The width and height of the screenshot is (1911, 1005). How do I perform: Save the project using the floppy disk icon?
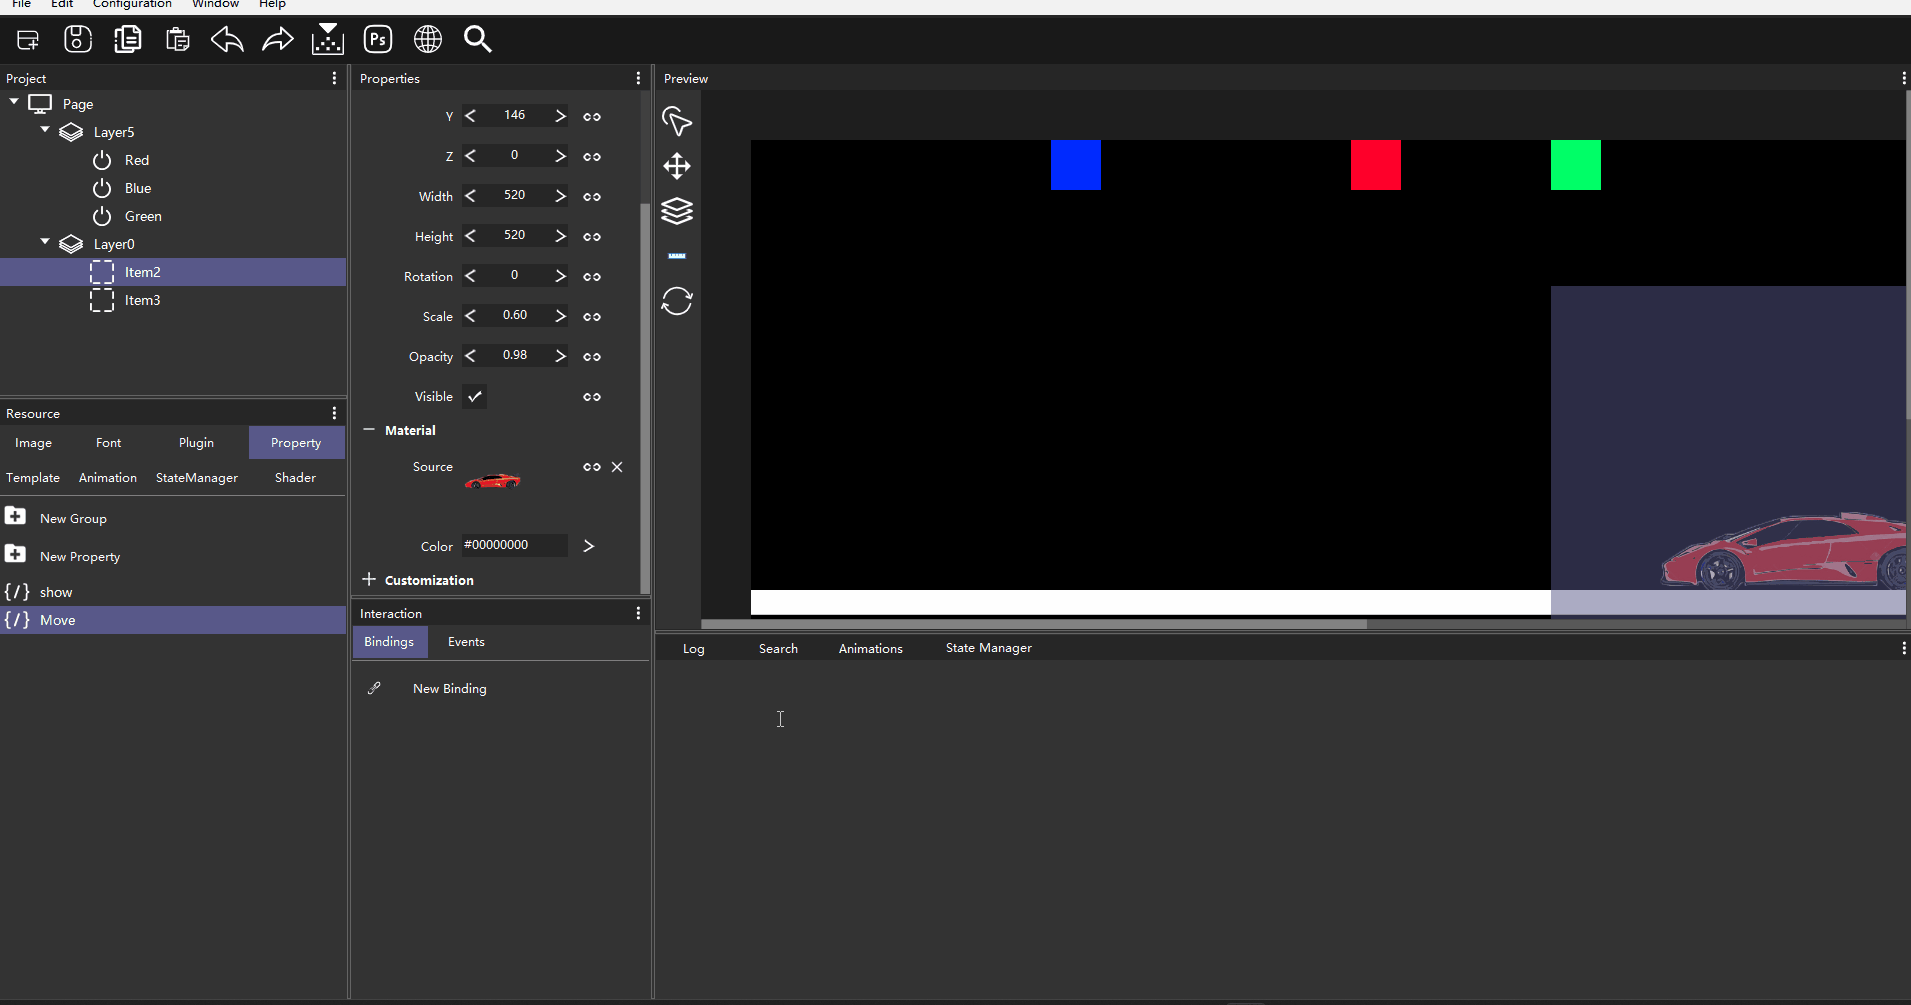77,39
